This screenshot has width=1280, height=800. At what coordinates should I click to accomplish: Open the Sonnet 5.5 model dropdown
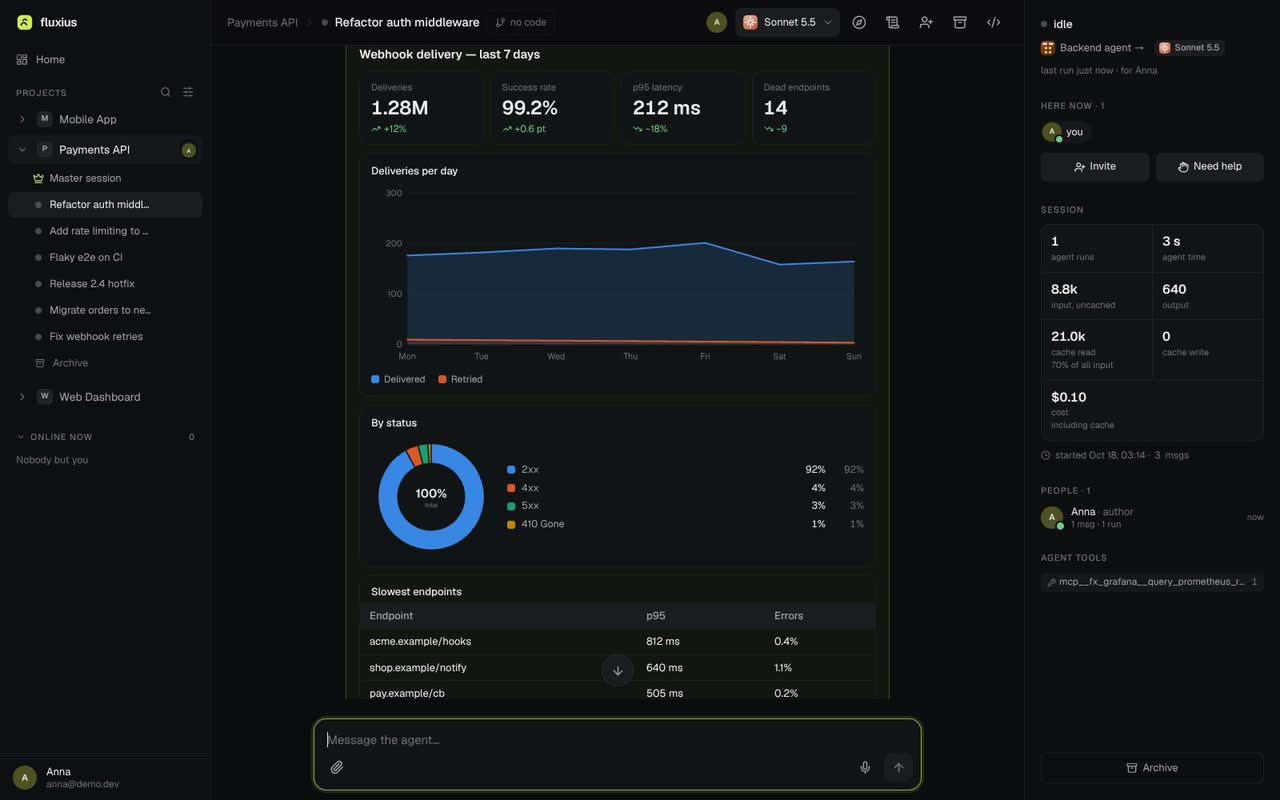[x=787, y=22]
